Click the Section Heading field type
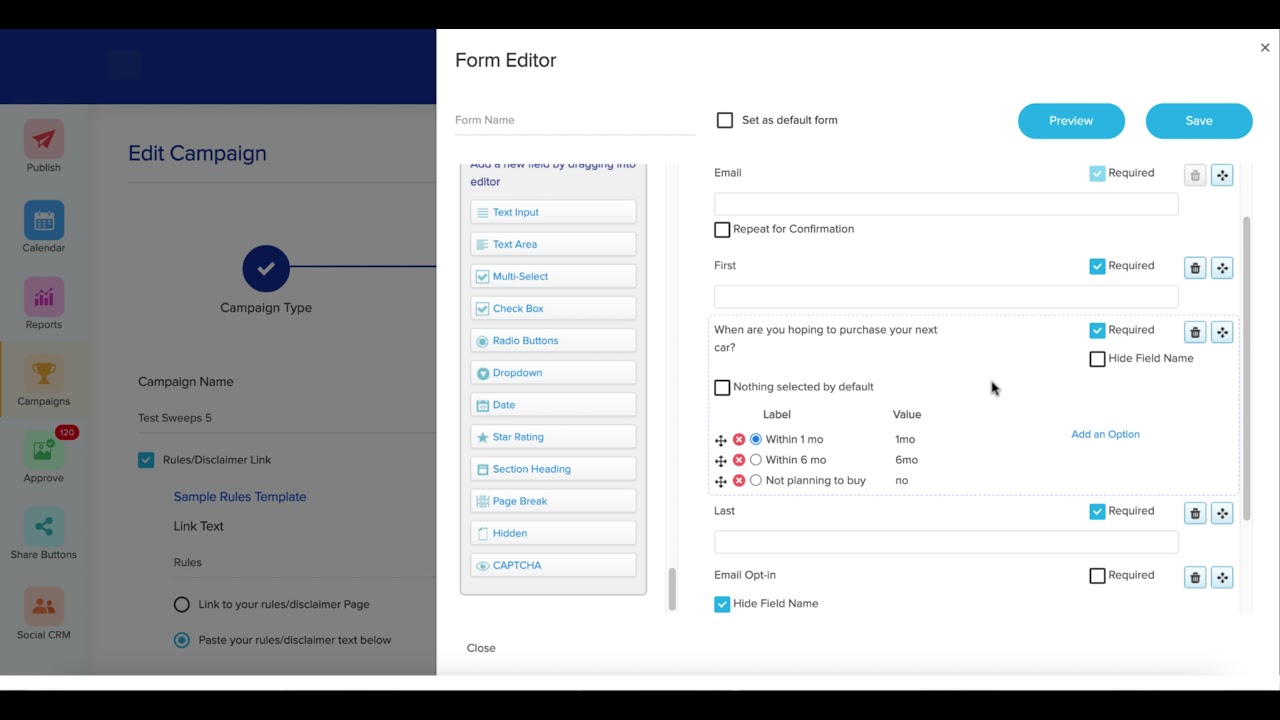 click(553, 469)
